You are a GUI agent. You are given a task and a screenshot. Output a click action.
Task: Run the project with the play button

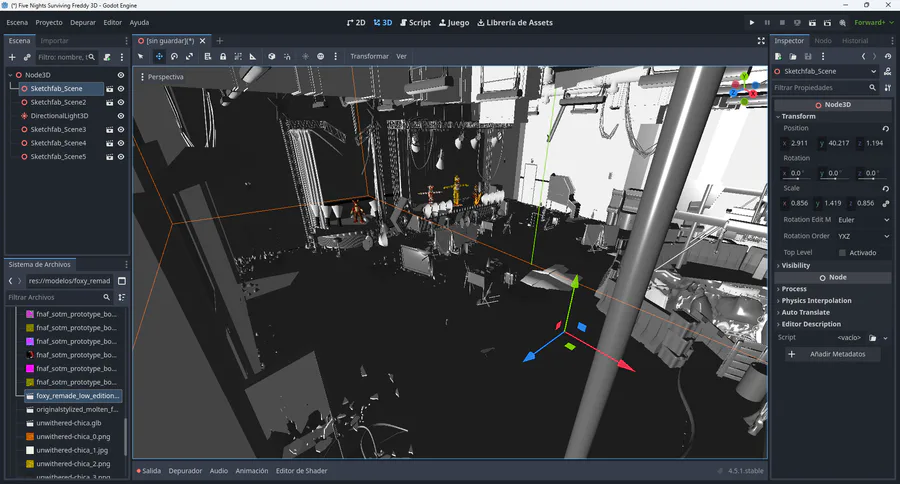[x=752, y=22]
